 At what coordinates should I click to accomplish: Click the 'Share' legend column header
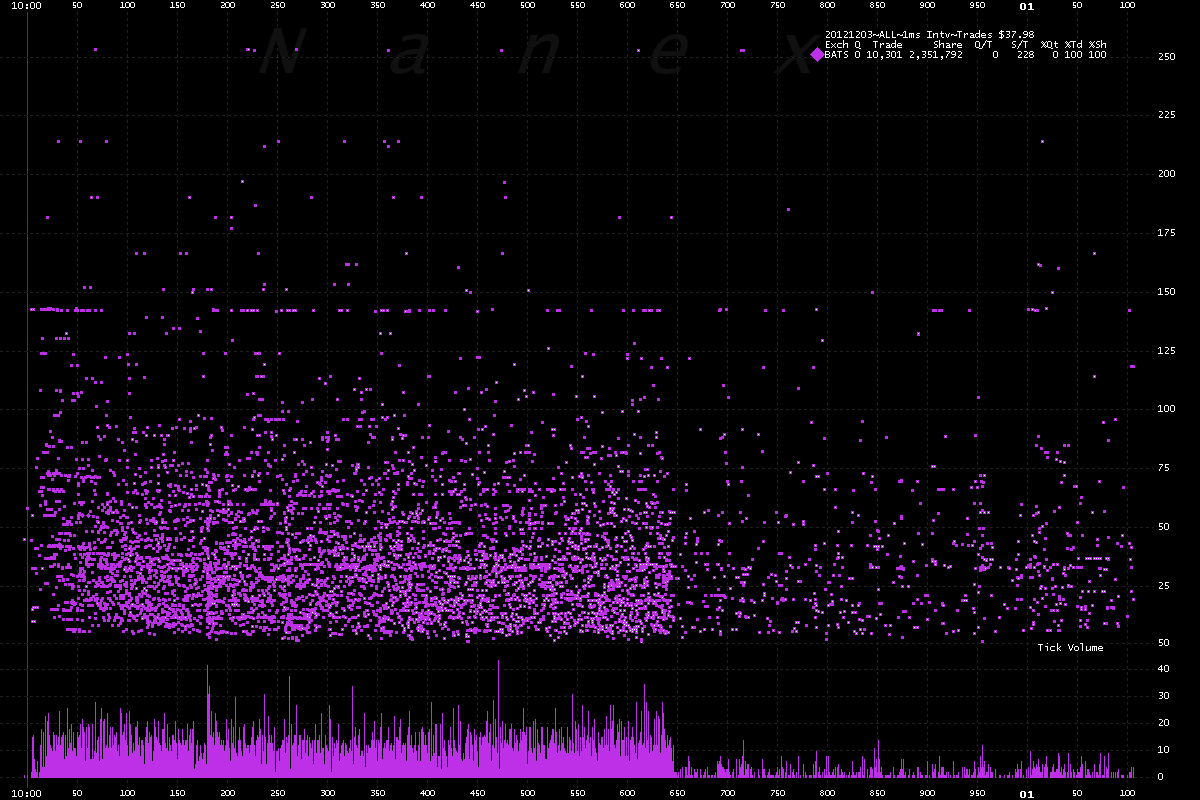pyautogui.click(x=948, y=45)
